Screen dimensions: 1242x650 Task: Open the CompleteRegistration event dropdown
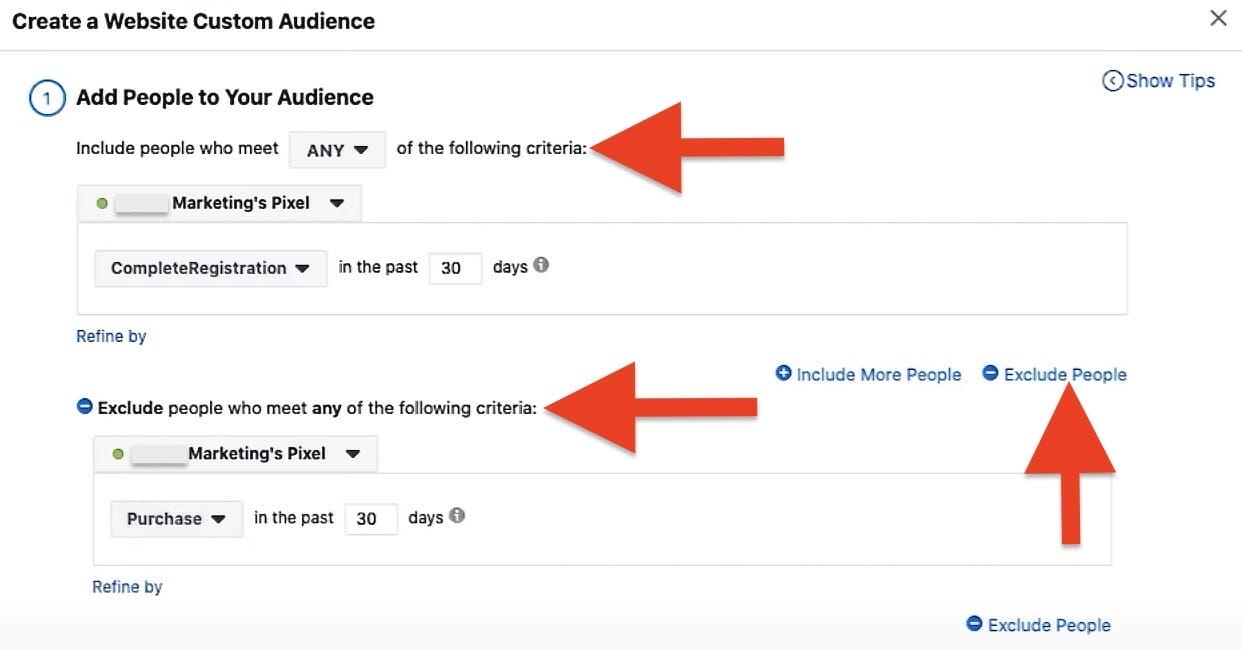pos(210,268)
